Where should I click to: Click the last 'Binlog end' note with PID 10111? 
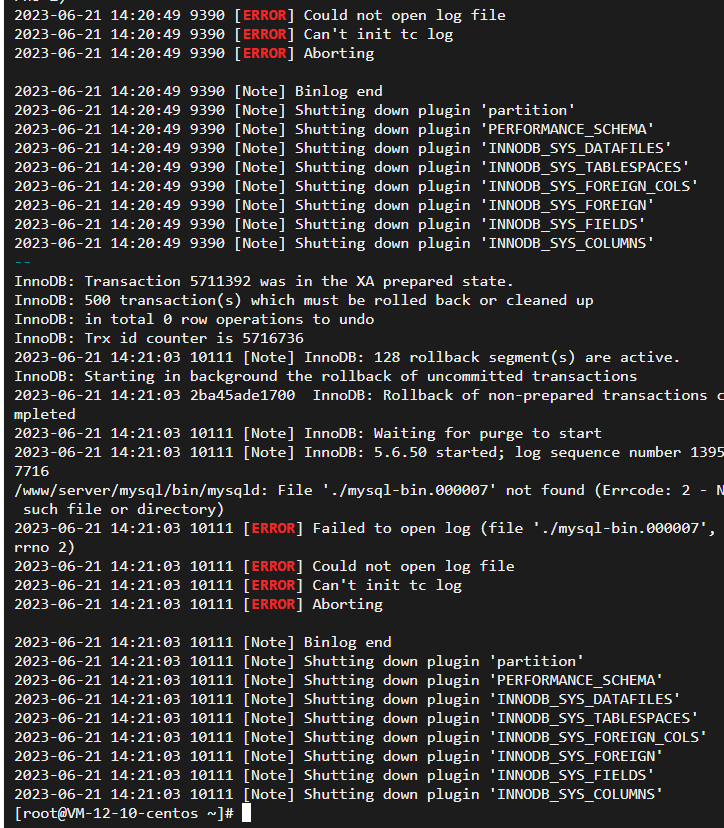(x=203, y=642)
